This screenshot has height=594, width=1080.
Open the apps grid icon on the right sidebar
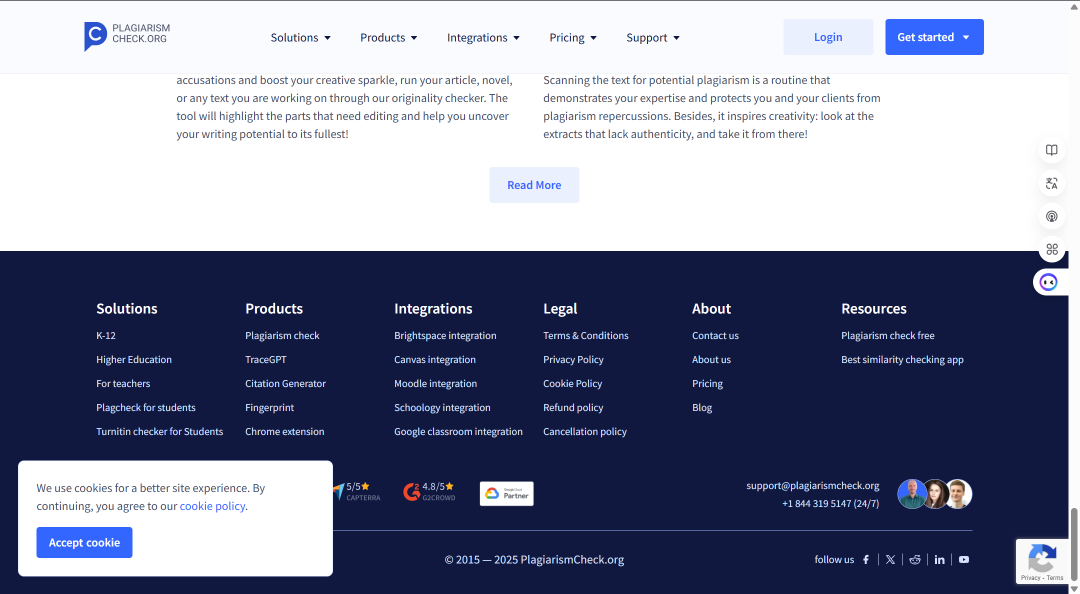[1051, 249]
